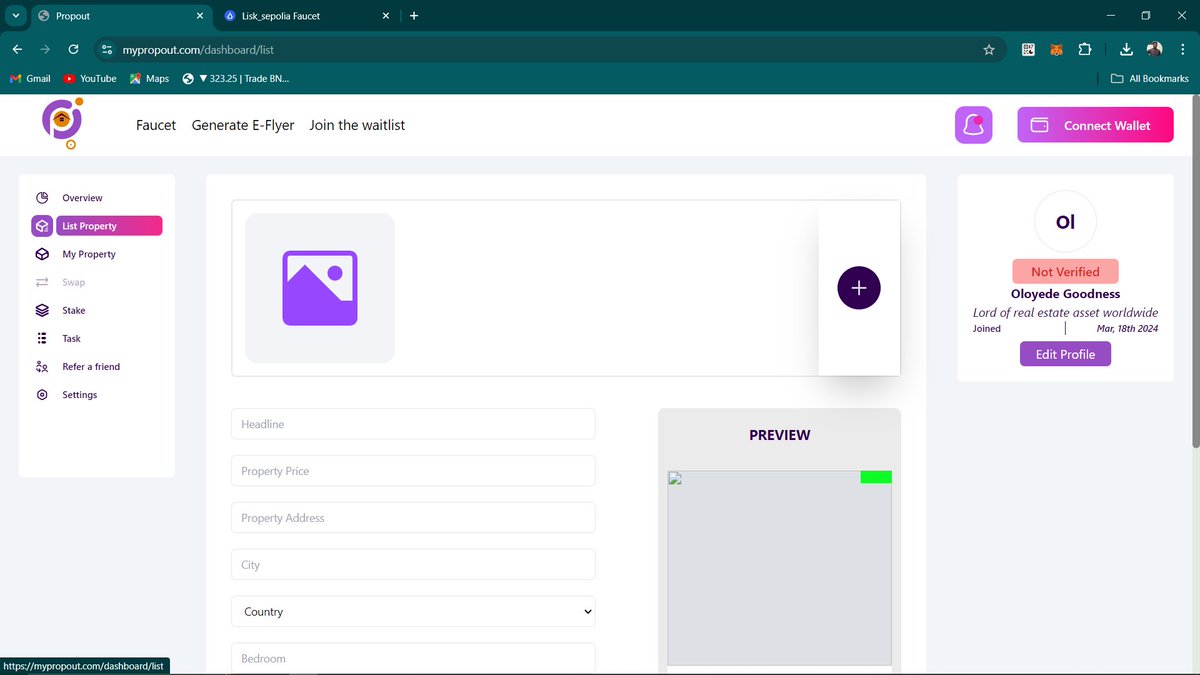This screenshot has height=675, width=1200.
Task: Focus the Headline input field
Action: coord(413,424)
